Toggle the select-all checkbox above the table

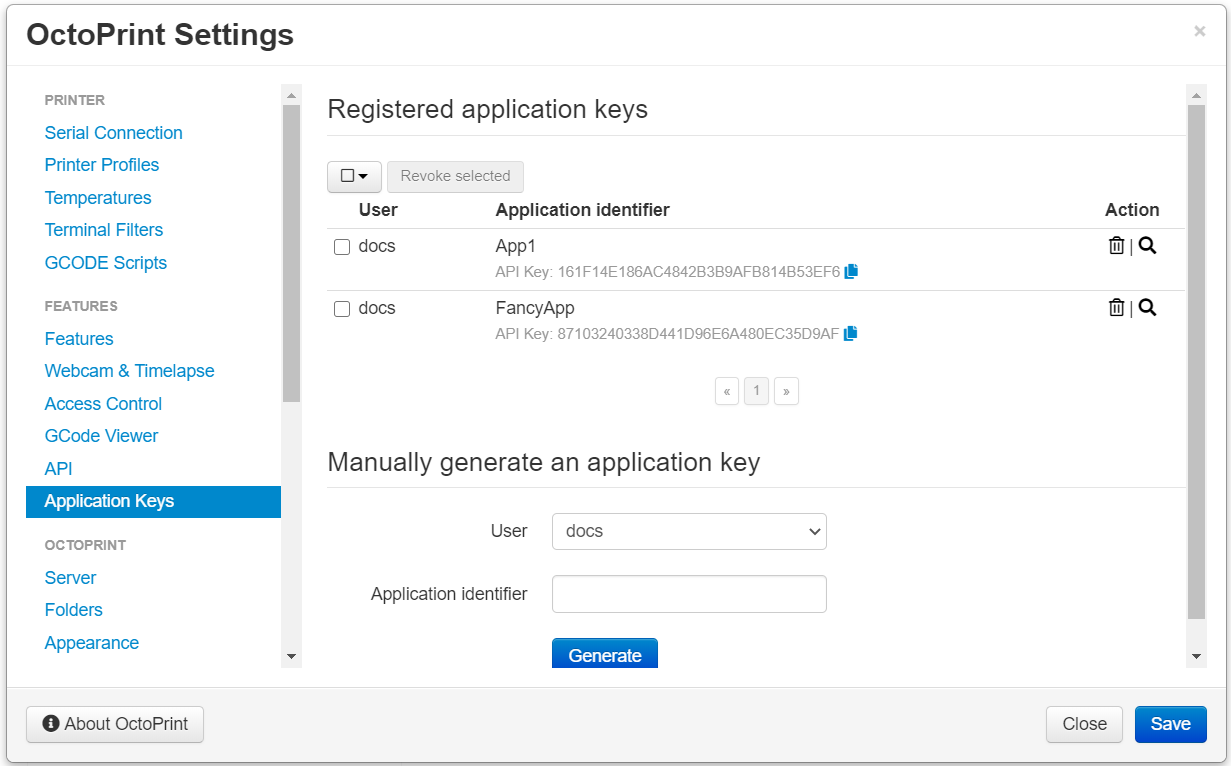click(x=347, y=176)
